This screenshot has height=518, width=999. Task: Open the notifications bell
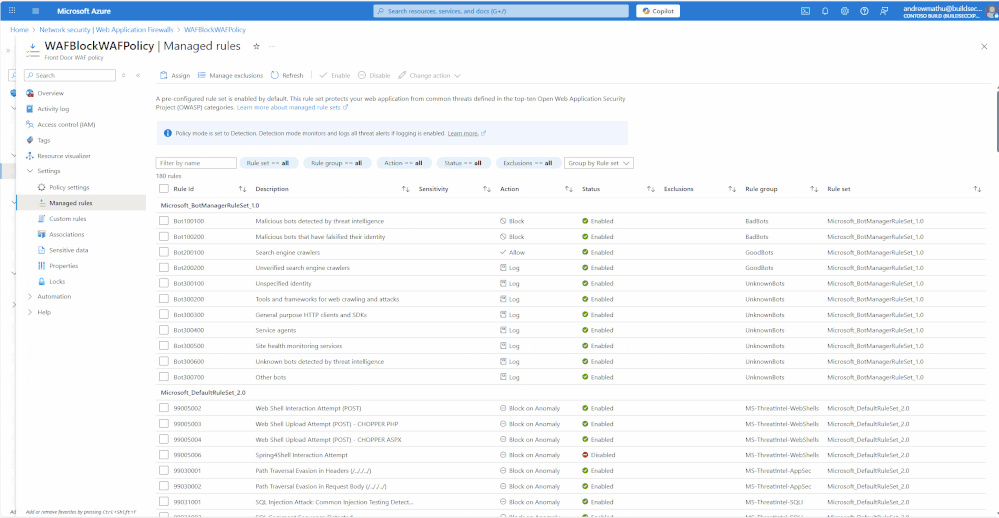(x=825, y=11)
